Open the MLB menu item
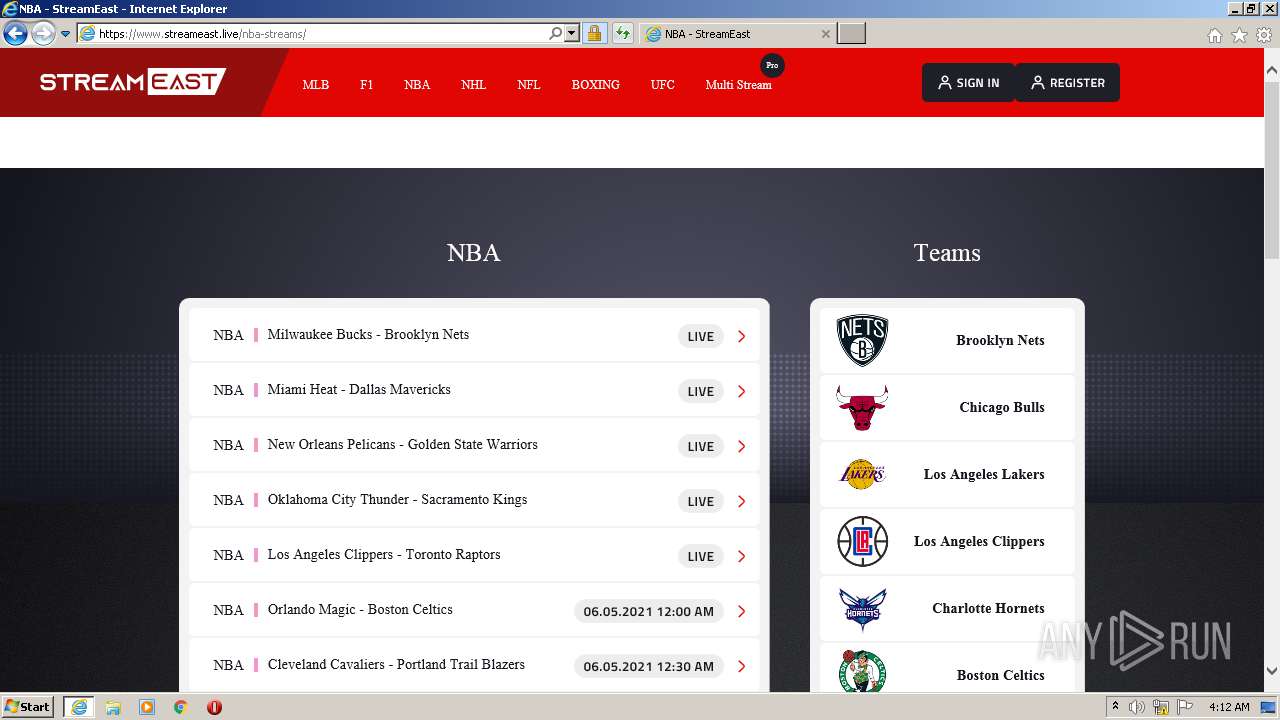1280x720 pixels. [316, 85]
